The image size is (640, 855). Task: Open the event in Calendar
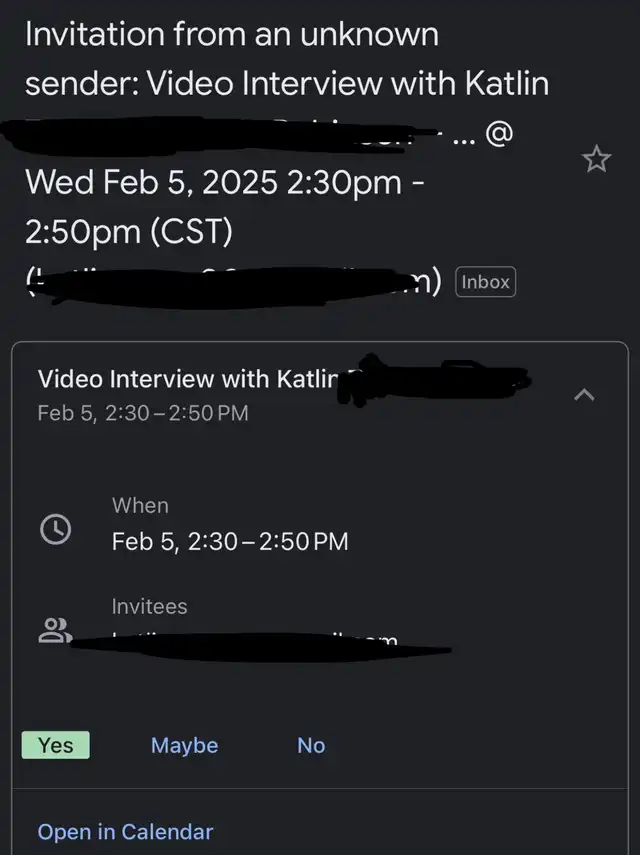tap(125, 832)
